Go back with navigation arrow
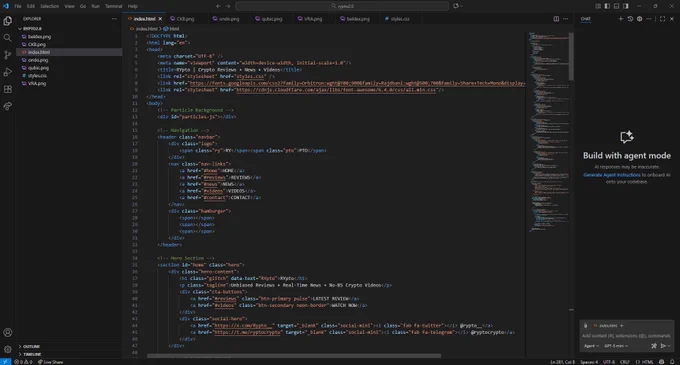Viewport: 680px width, 365px height. click(x=218, y=6)
